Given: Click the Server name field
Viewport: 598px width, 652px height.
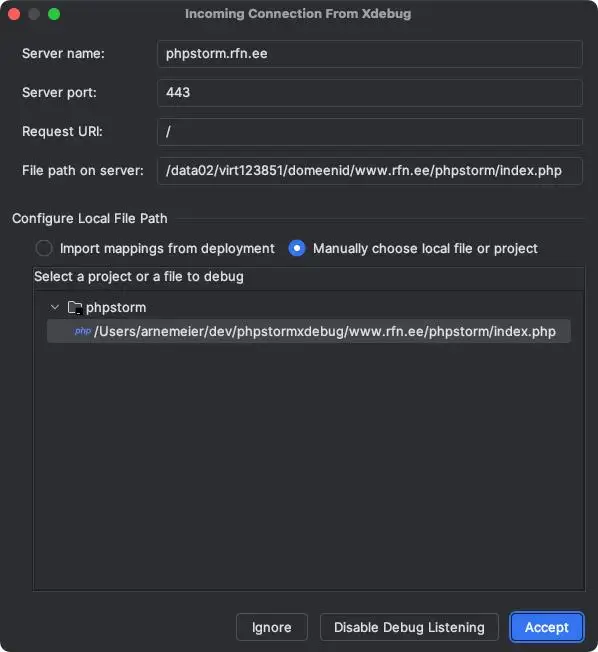Looking at the screenshot, I should click(370, 54).
